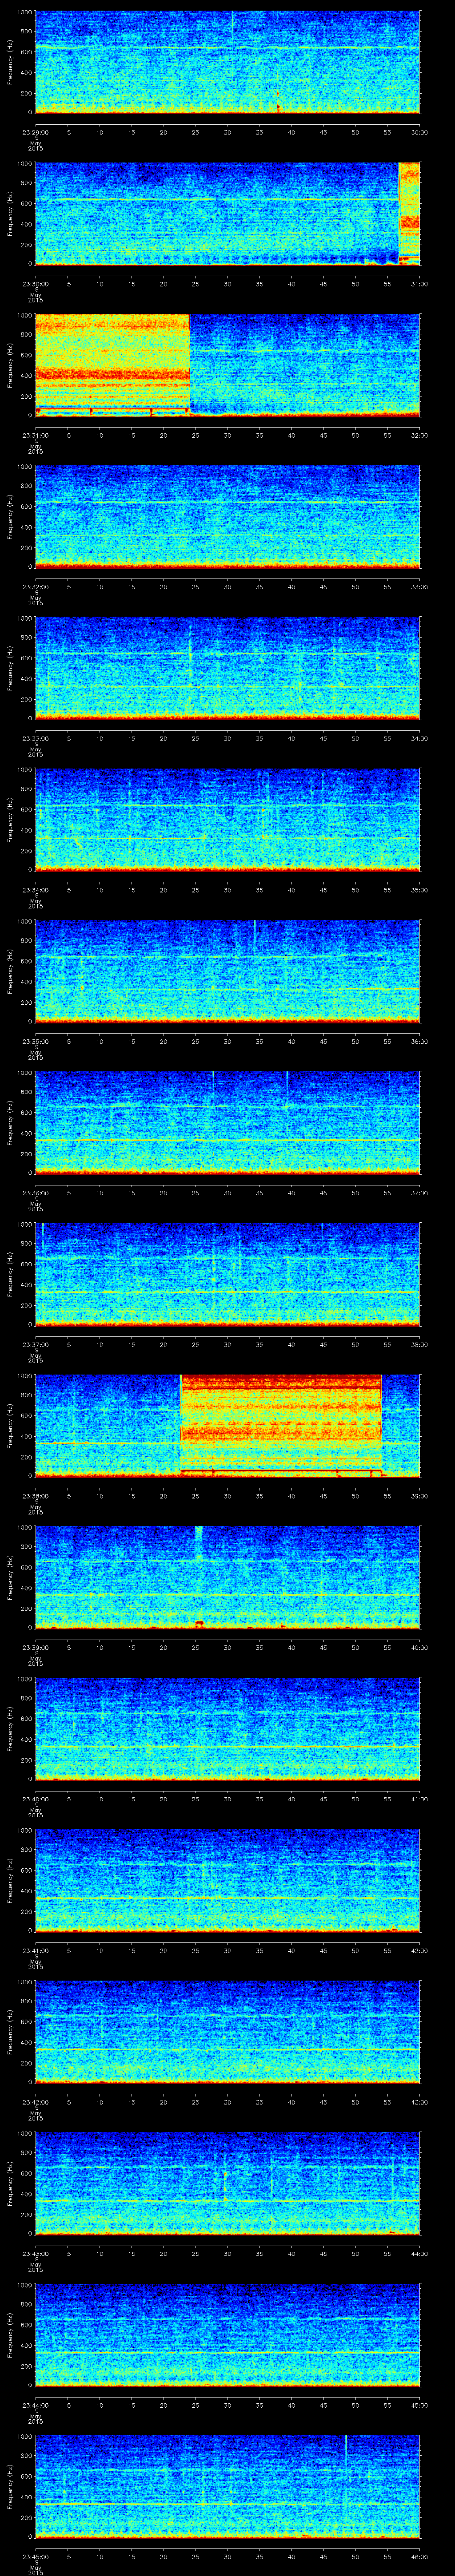Screen dimensions: 455x2576
Task: Pick the spectrogram panel starting at 23:33:00
Action: tap(227, 669)
